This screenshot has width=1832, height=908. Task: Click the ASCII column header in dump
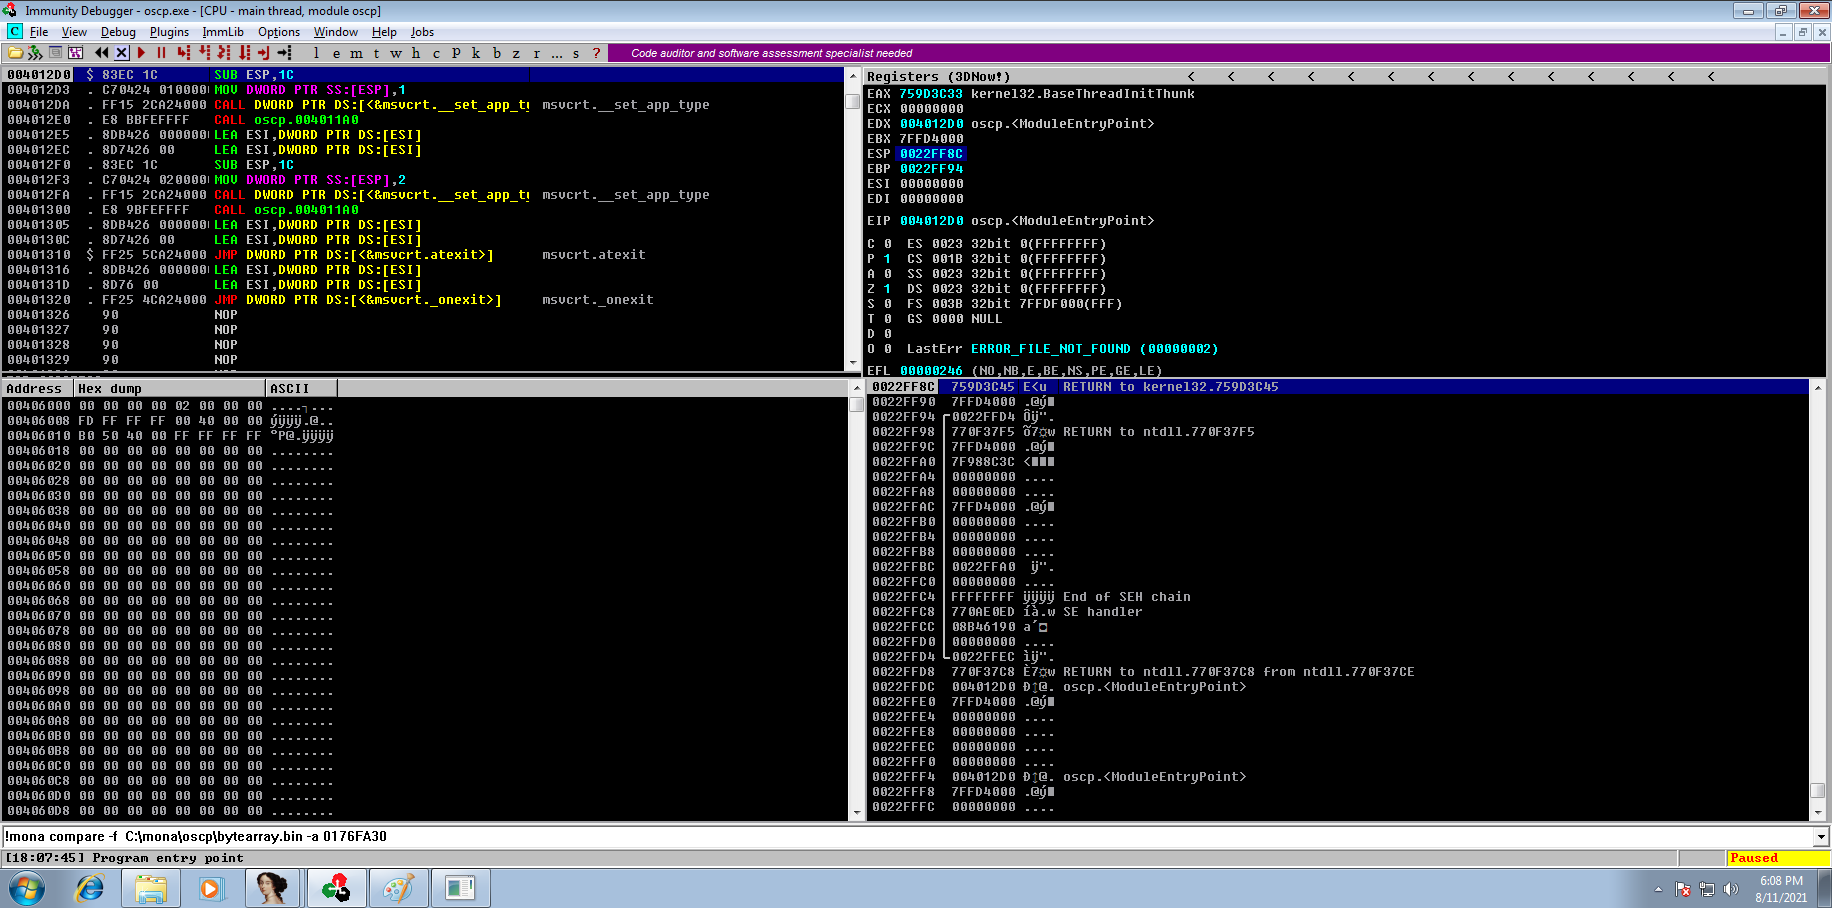coord(301,388)
